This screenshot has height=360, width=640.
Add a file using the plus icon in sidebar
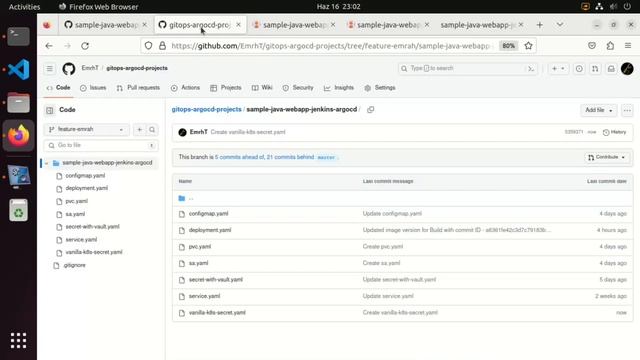pyautogui.click(x=139, y=129)
